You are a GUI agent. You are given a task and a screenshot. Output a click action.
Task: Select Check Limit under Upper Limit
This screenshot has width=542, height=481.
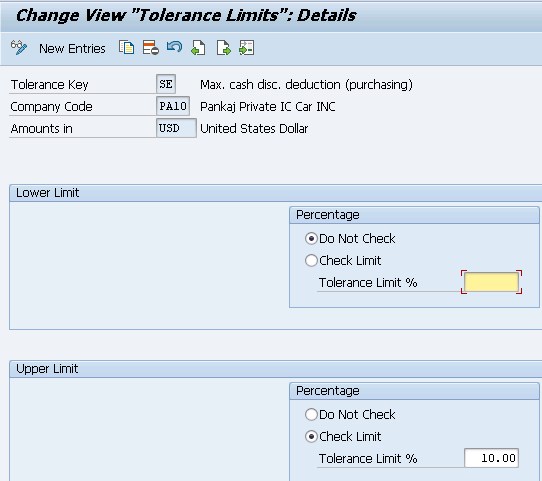311,436
